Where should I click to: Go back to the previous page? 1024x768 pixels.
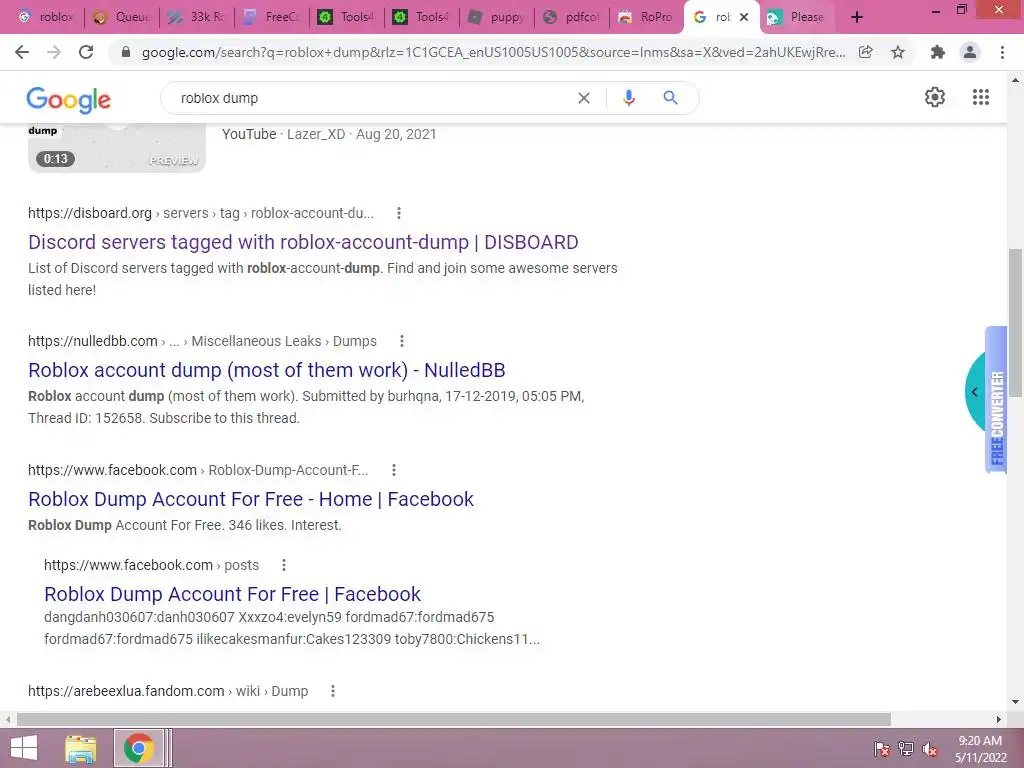coord(22,52)
